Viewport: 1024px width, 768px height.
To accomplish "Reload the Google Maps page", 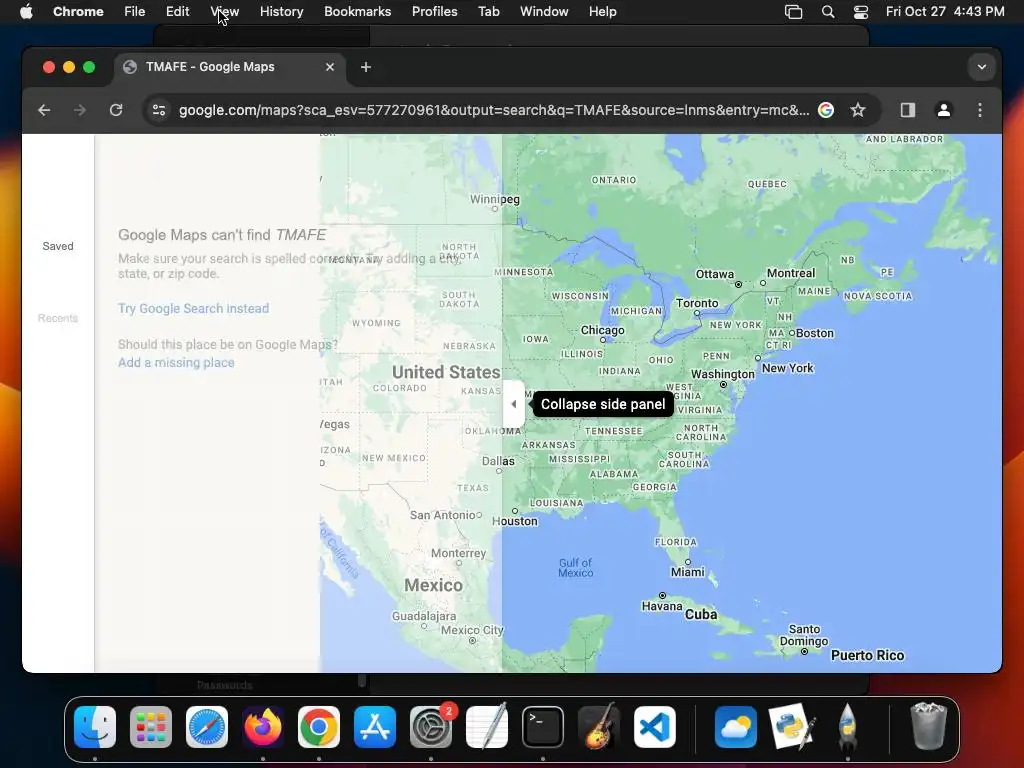I will [116, 110].
